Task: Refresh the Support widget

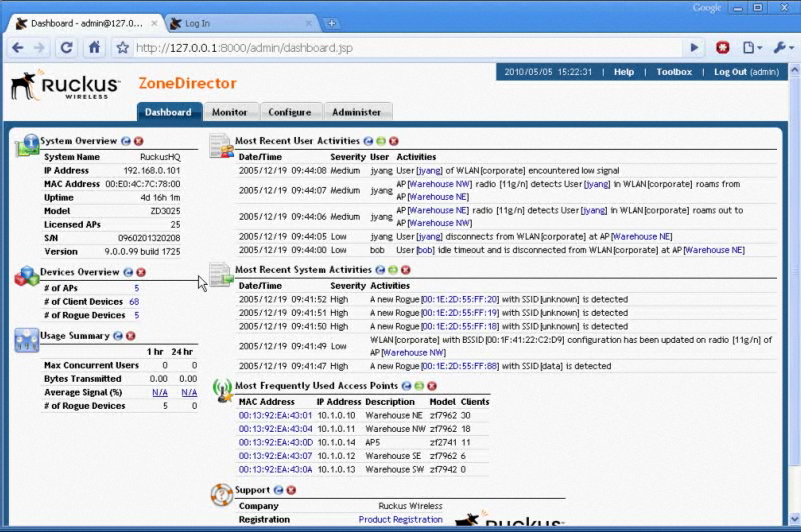Action: click(278, 490)
